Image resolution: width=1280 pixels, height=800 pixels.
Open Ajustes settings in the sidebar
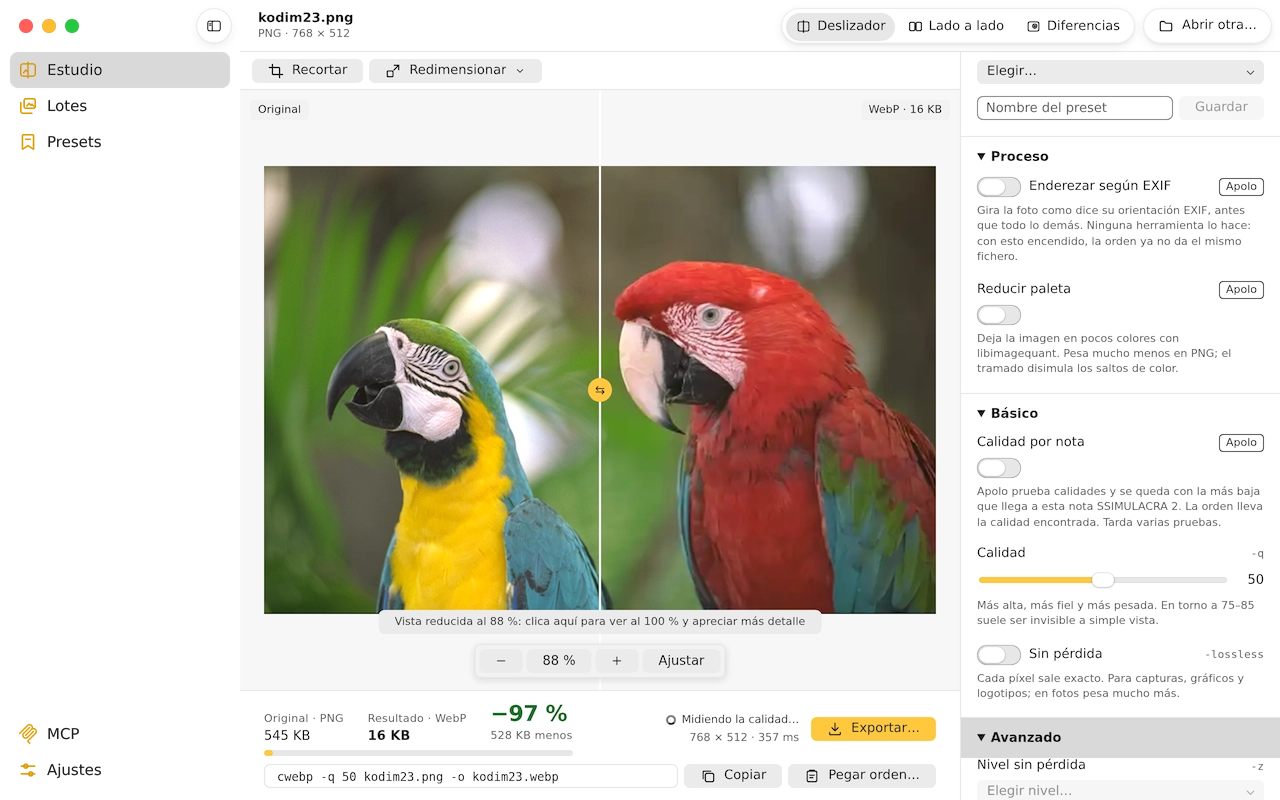[x=120, y=770]
